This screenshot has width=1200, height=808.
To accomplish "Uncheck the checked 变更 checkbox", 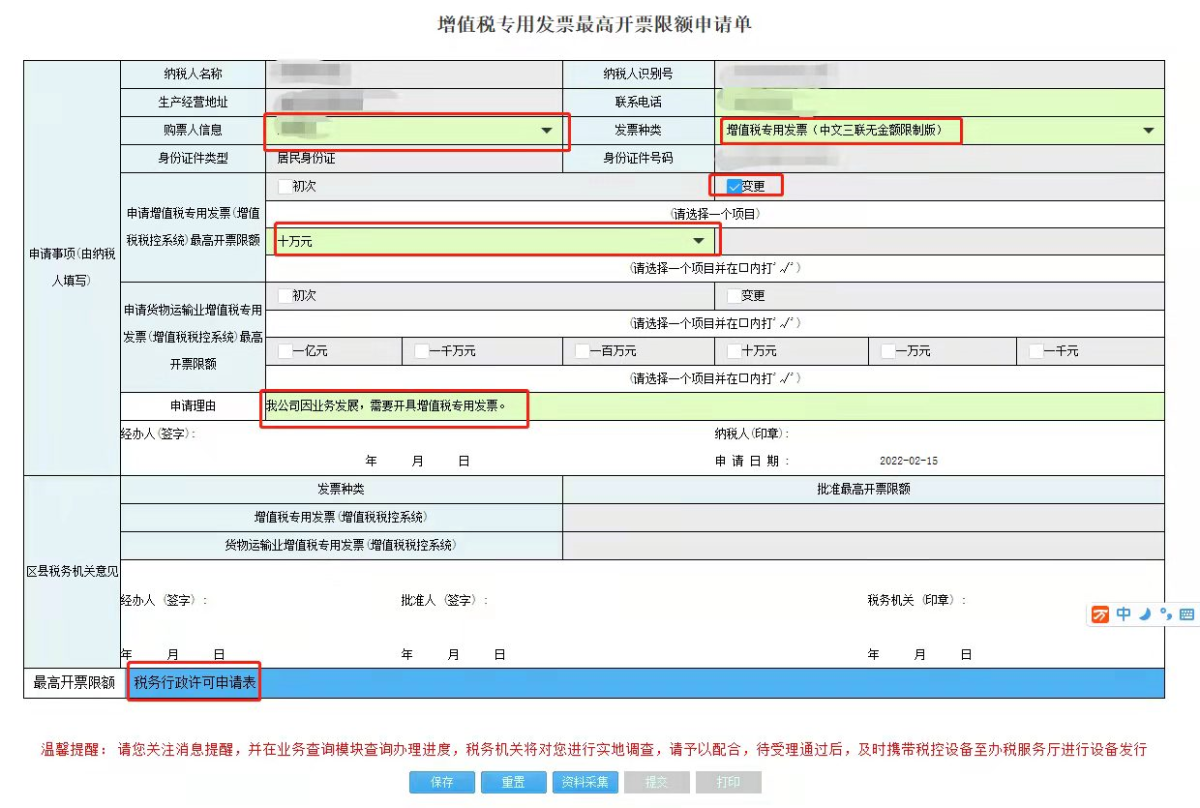I will (x=734, y=186).
